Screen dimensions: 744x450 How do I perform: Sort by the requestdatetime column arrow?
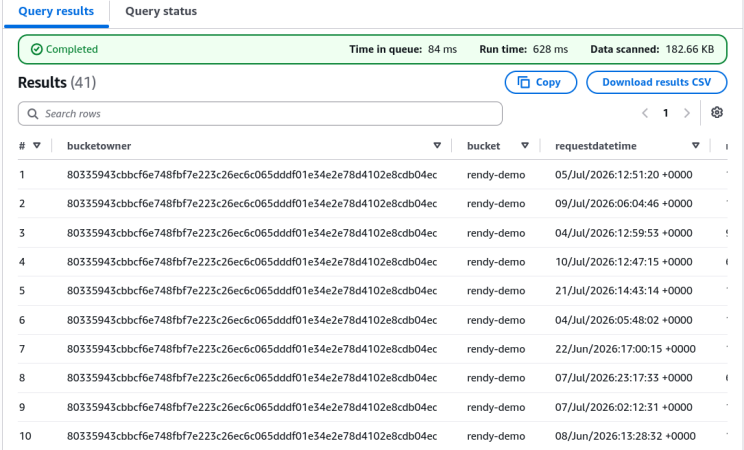[x=696, y=146]
